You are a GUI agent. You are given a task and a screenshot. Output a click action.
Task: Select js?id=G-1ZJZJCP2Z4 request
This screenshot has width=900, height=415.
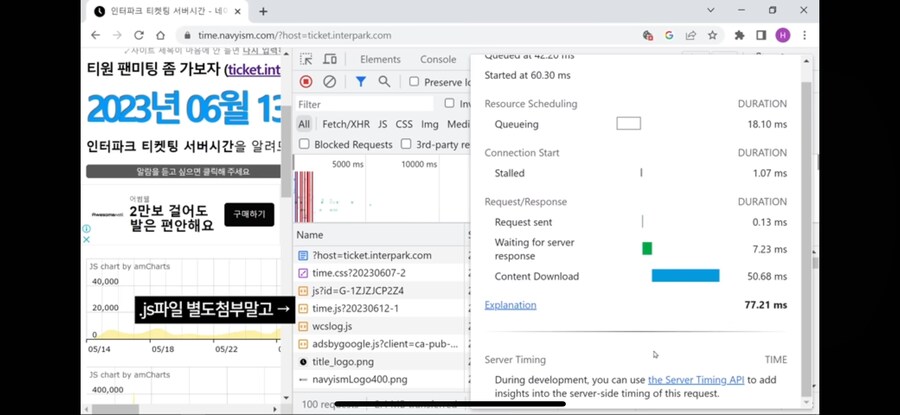(380, 290)
